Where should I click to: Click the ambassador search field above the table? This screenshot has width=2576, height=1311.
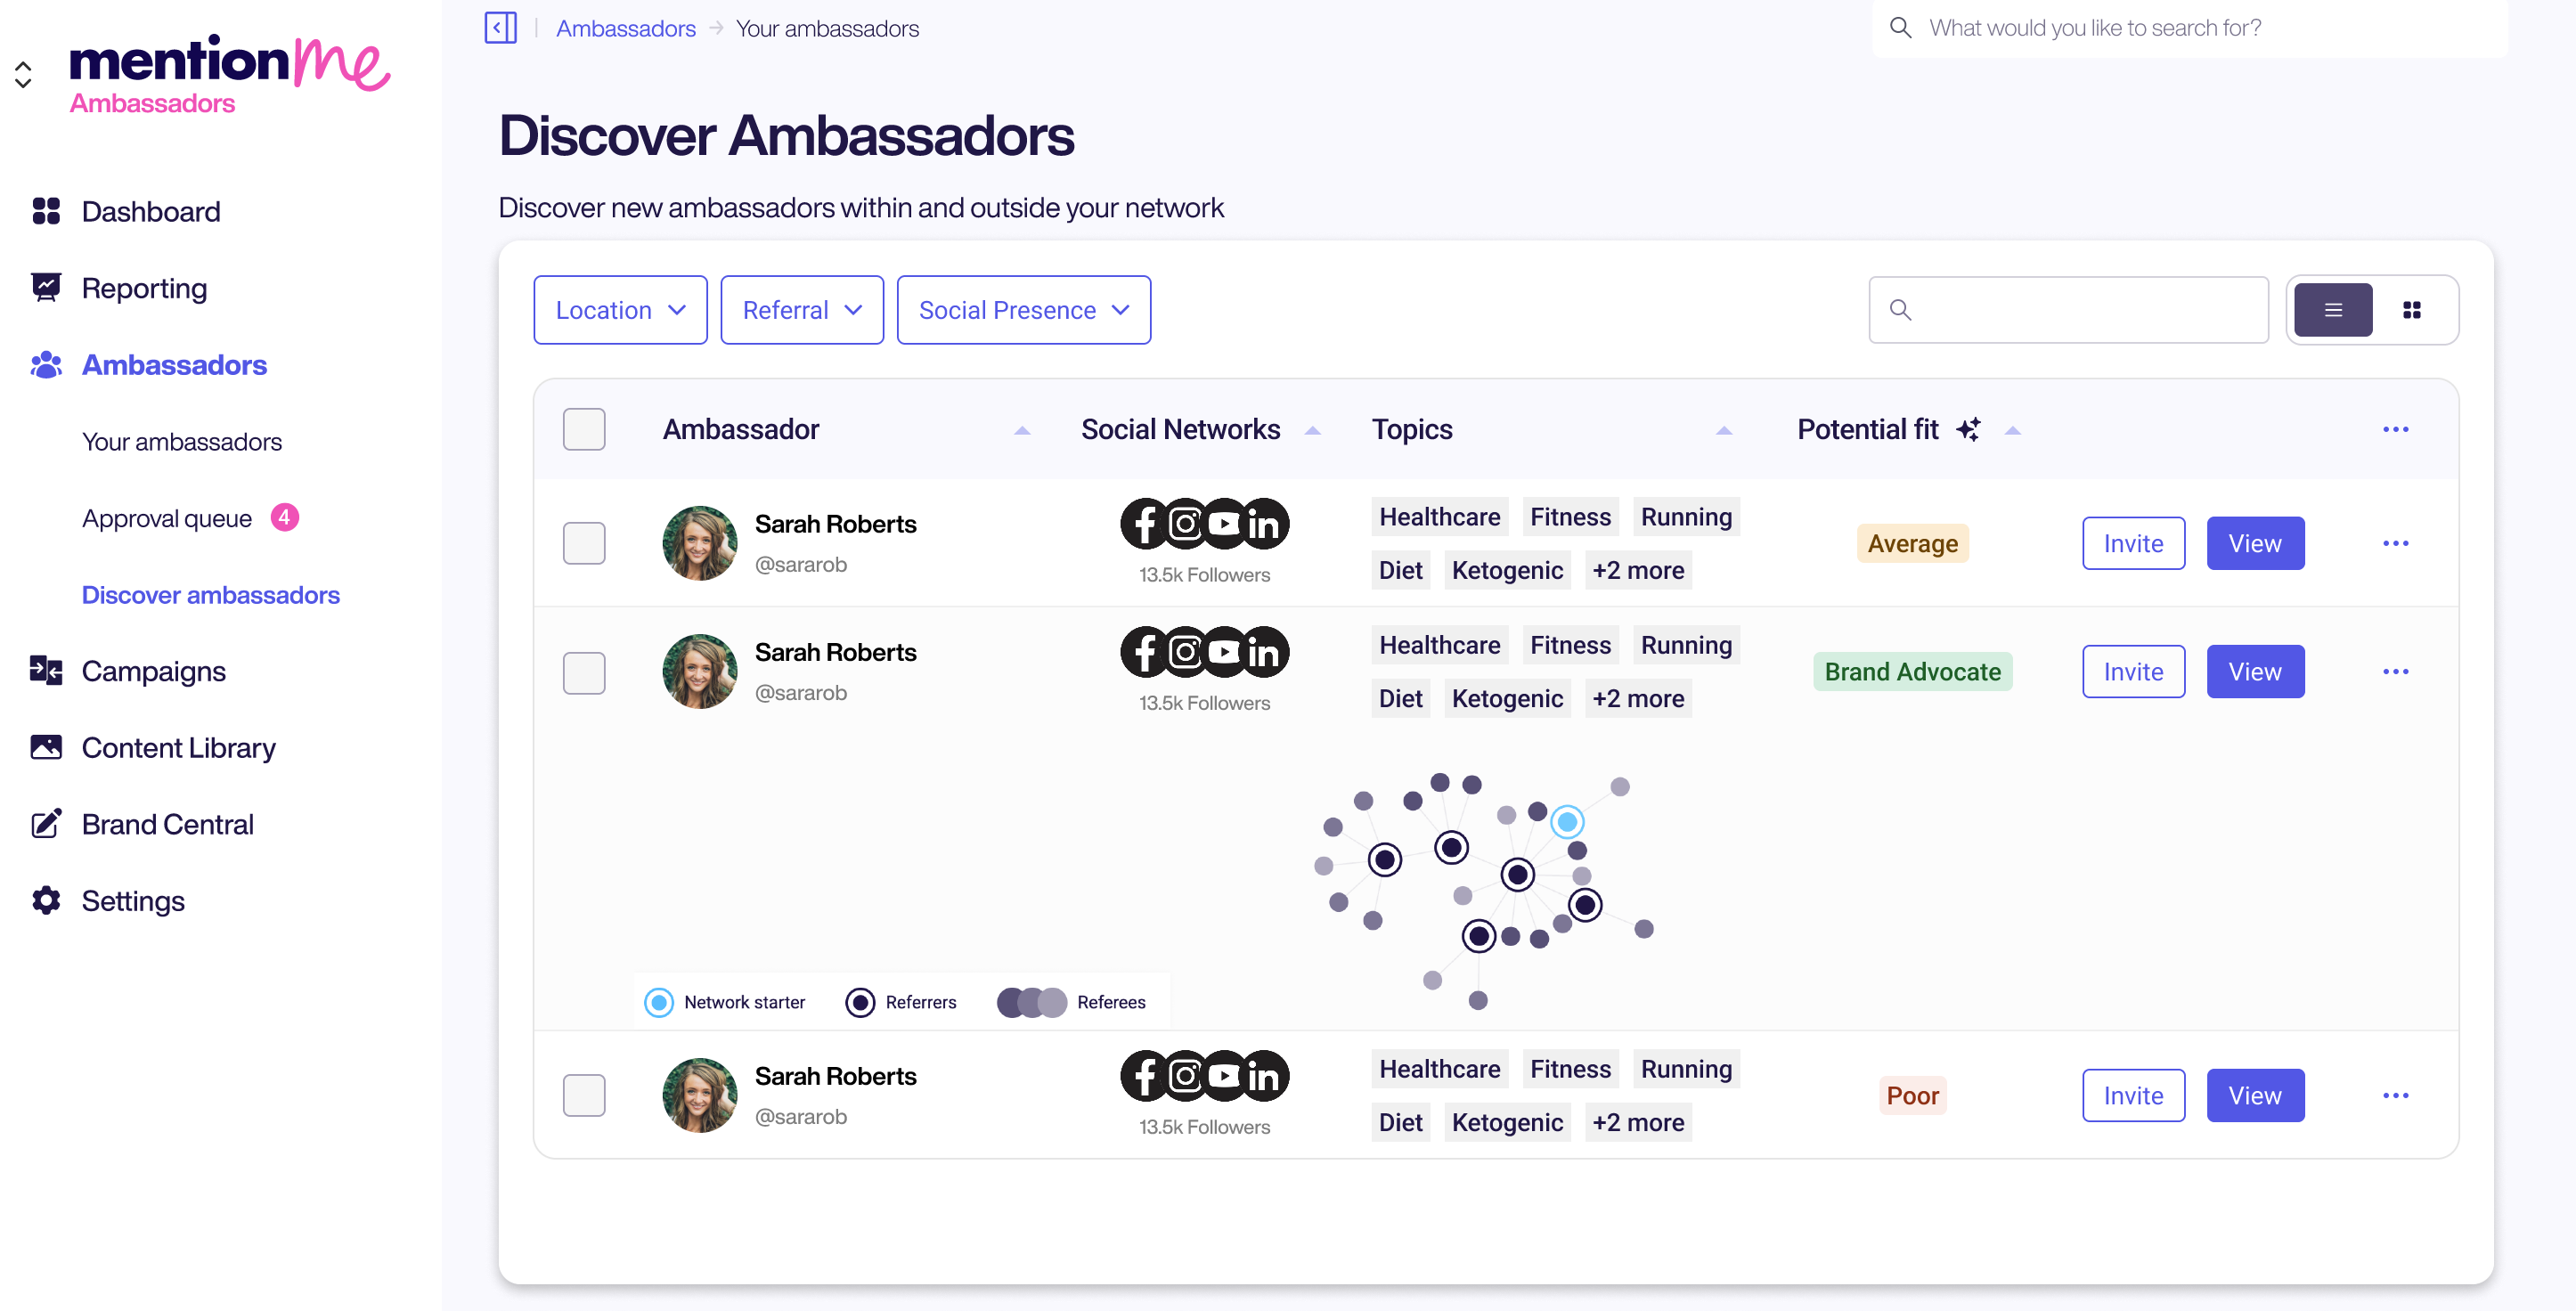(x=2068, y=310)
